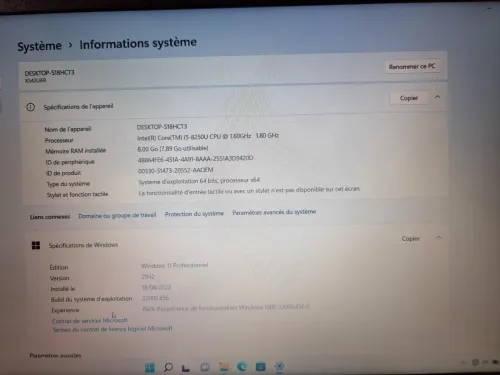The image size is (500, 375).
Task: Click the Type du système 64 bits value
Action: click(199, 181)
